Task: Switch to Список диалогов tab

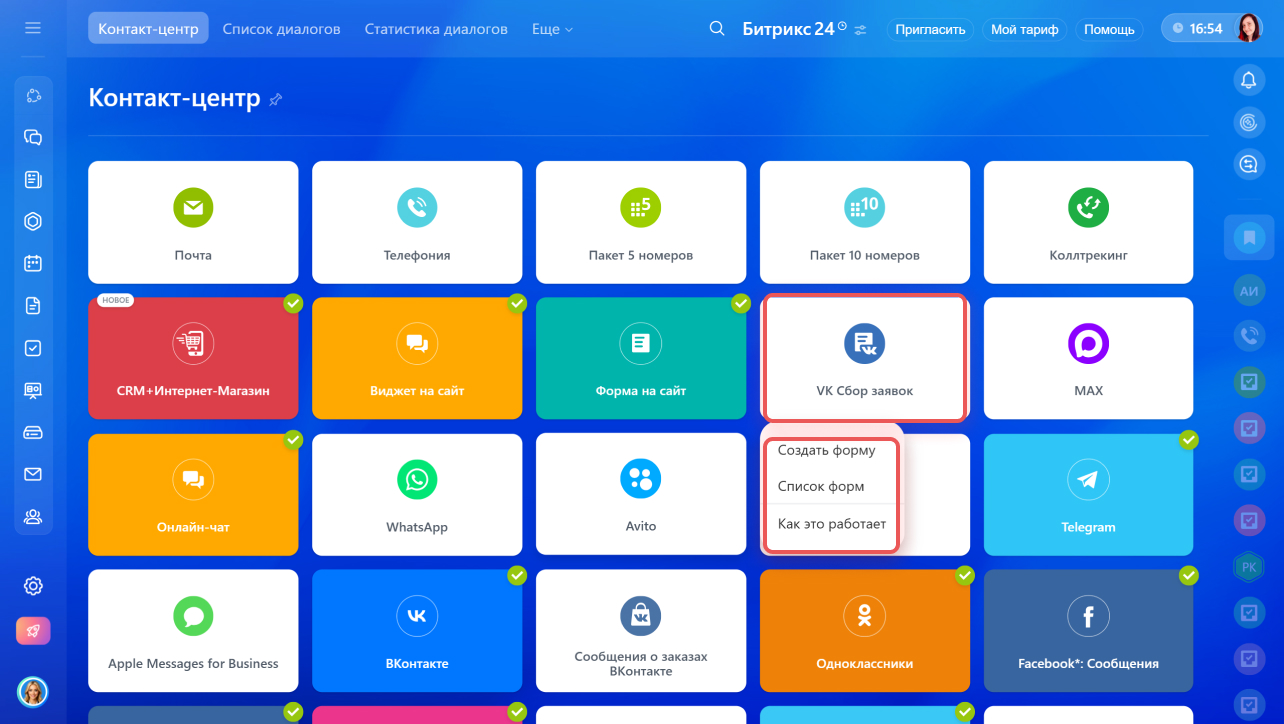Action: [x=281, y=29]
